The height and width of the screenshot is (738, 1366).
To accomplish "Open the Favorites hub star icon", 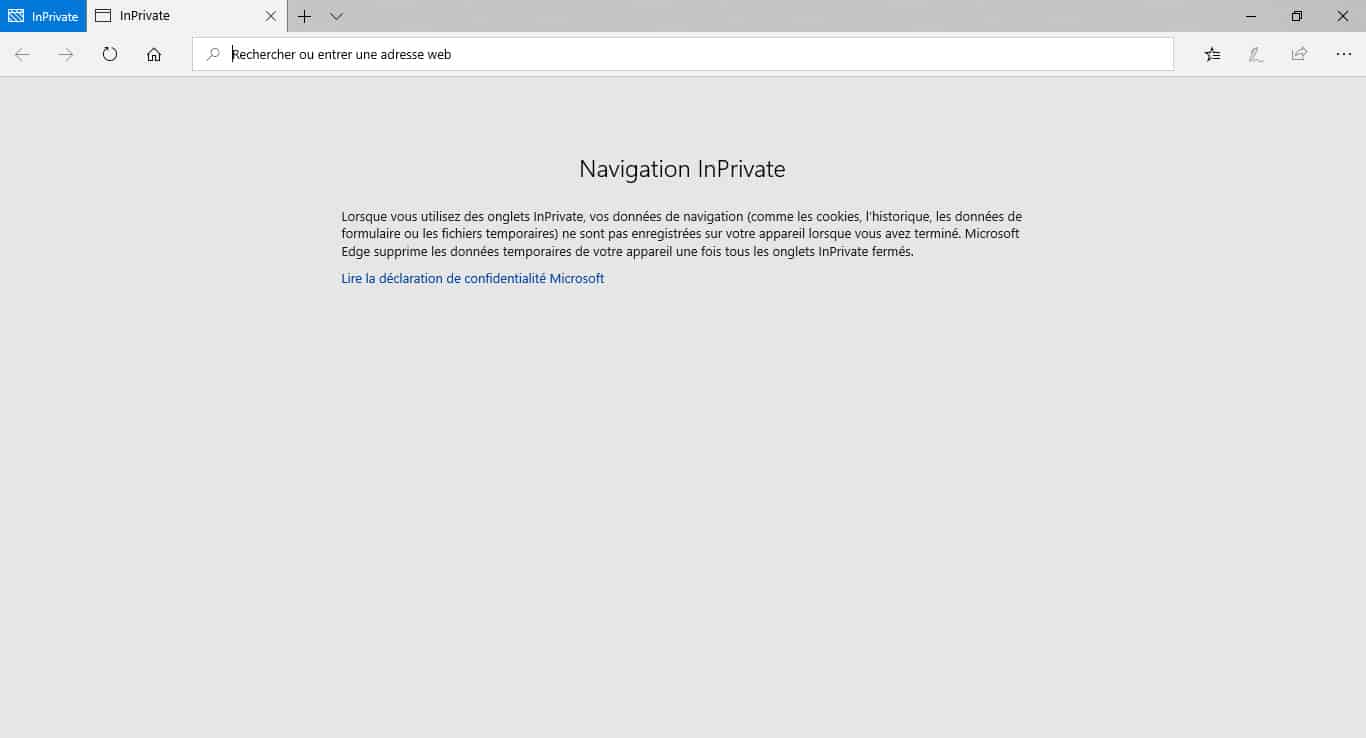I will point(1212,55).
